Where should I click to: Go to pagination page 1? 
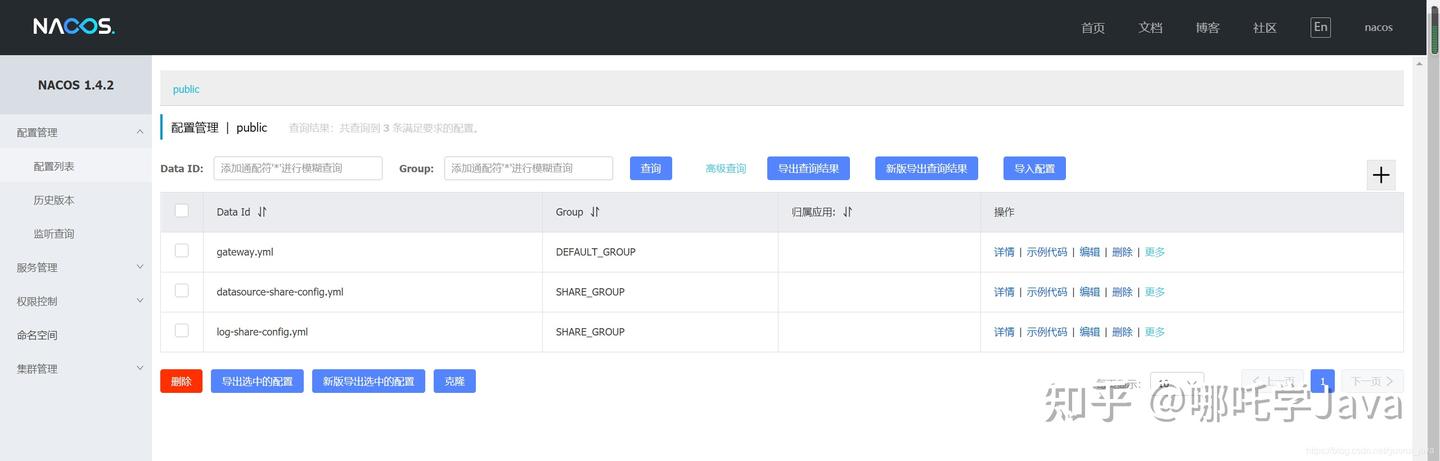(1322, 381)
